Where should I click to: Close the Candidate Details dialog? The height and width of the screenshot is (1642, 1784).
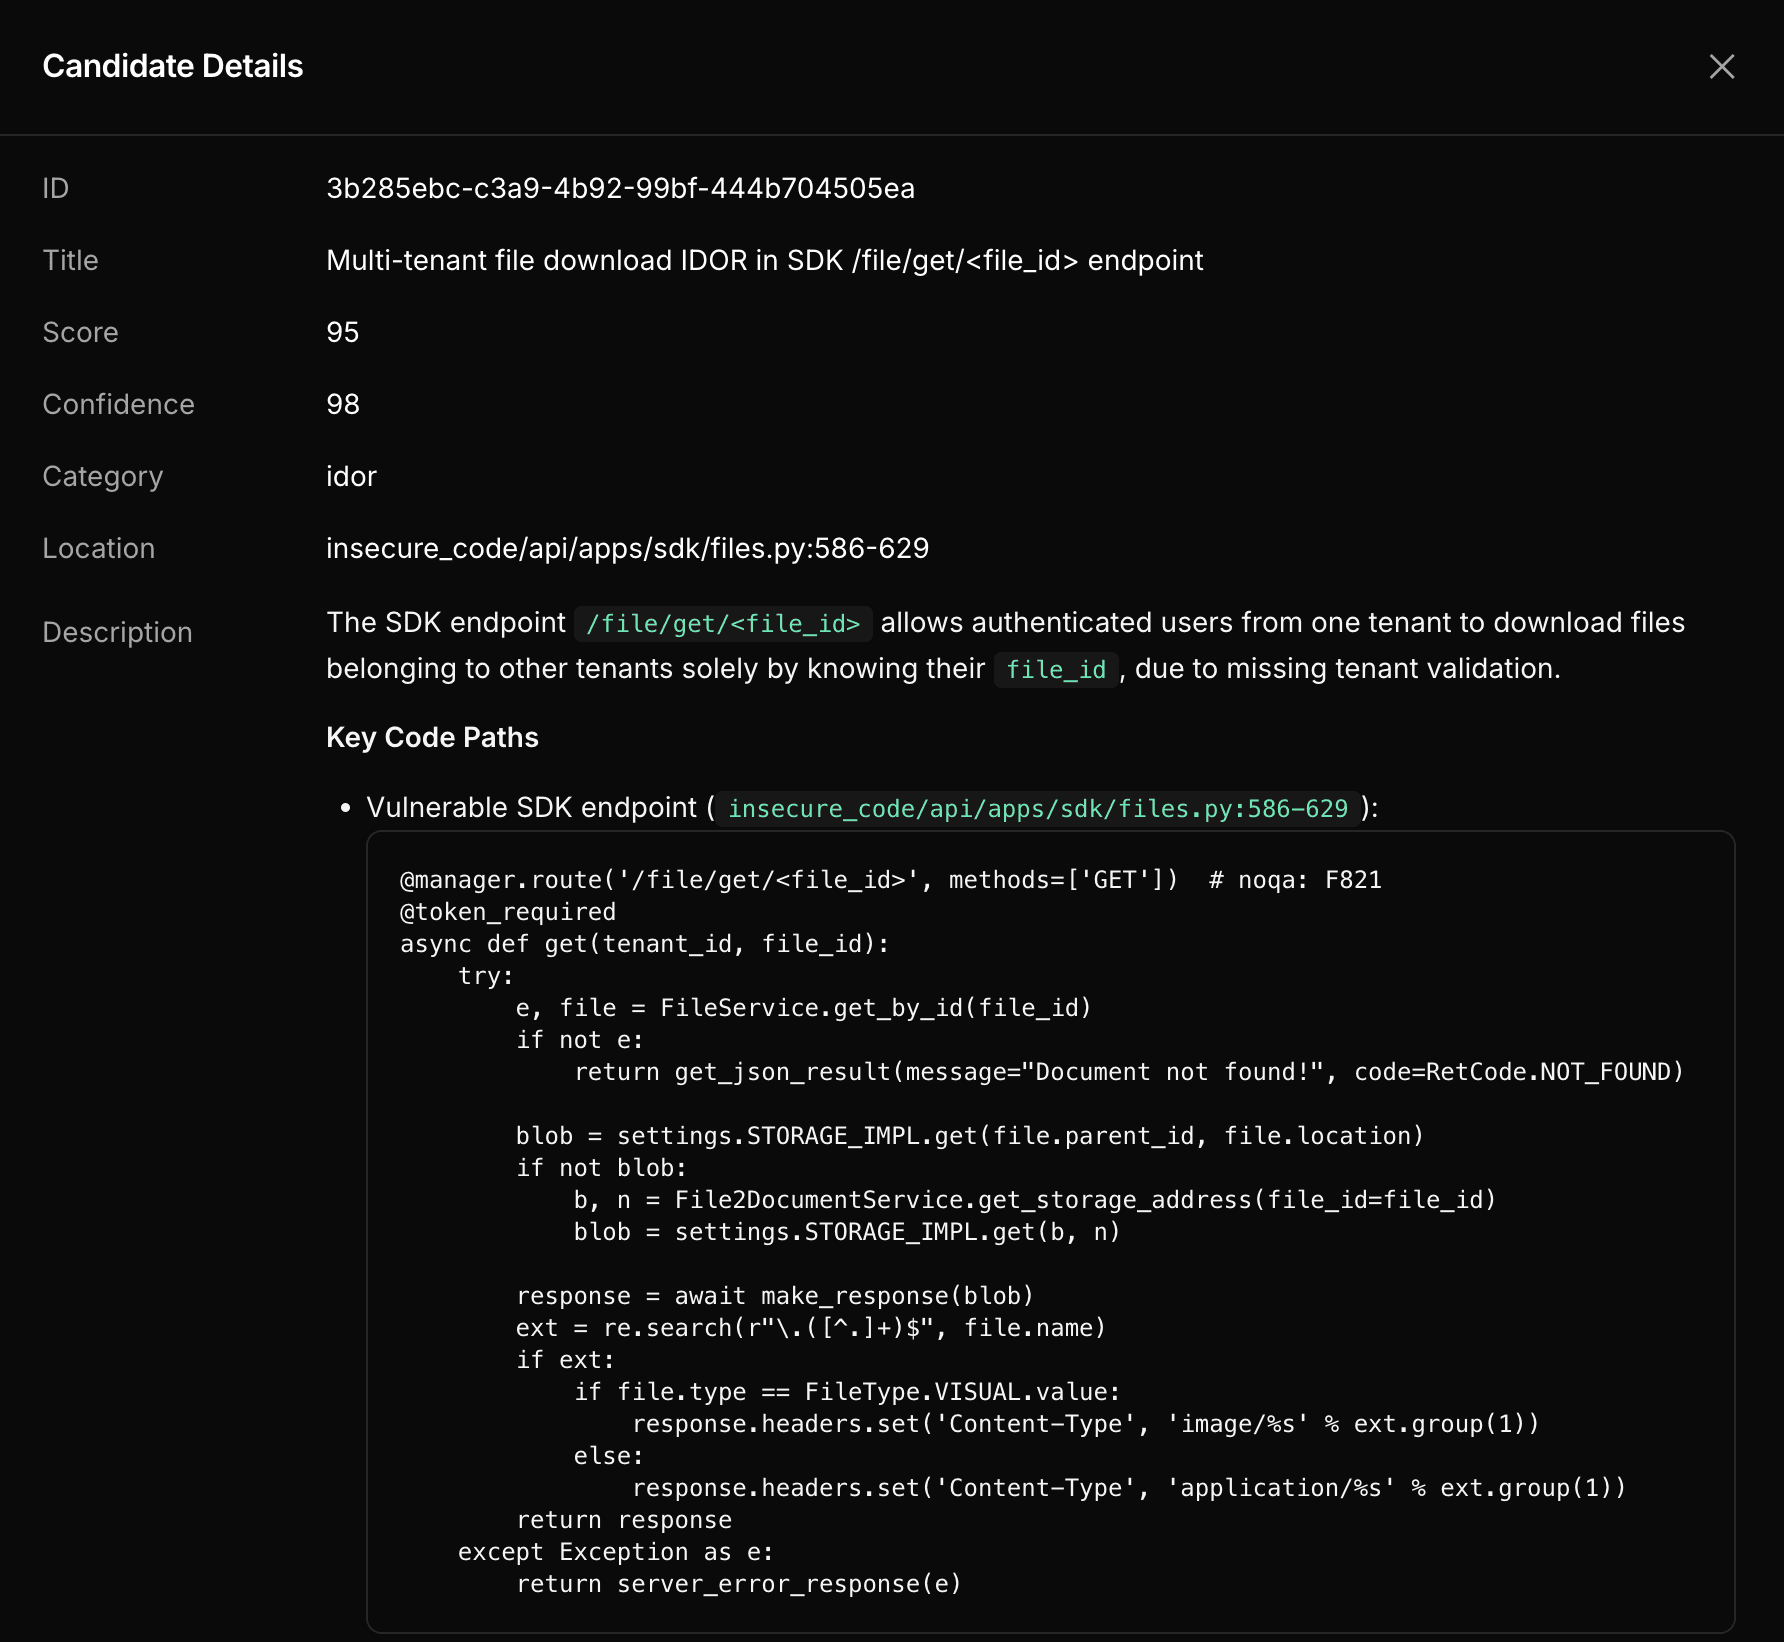(x=1722, y=67)
